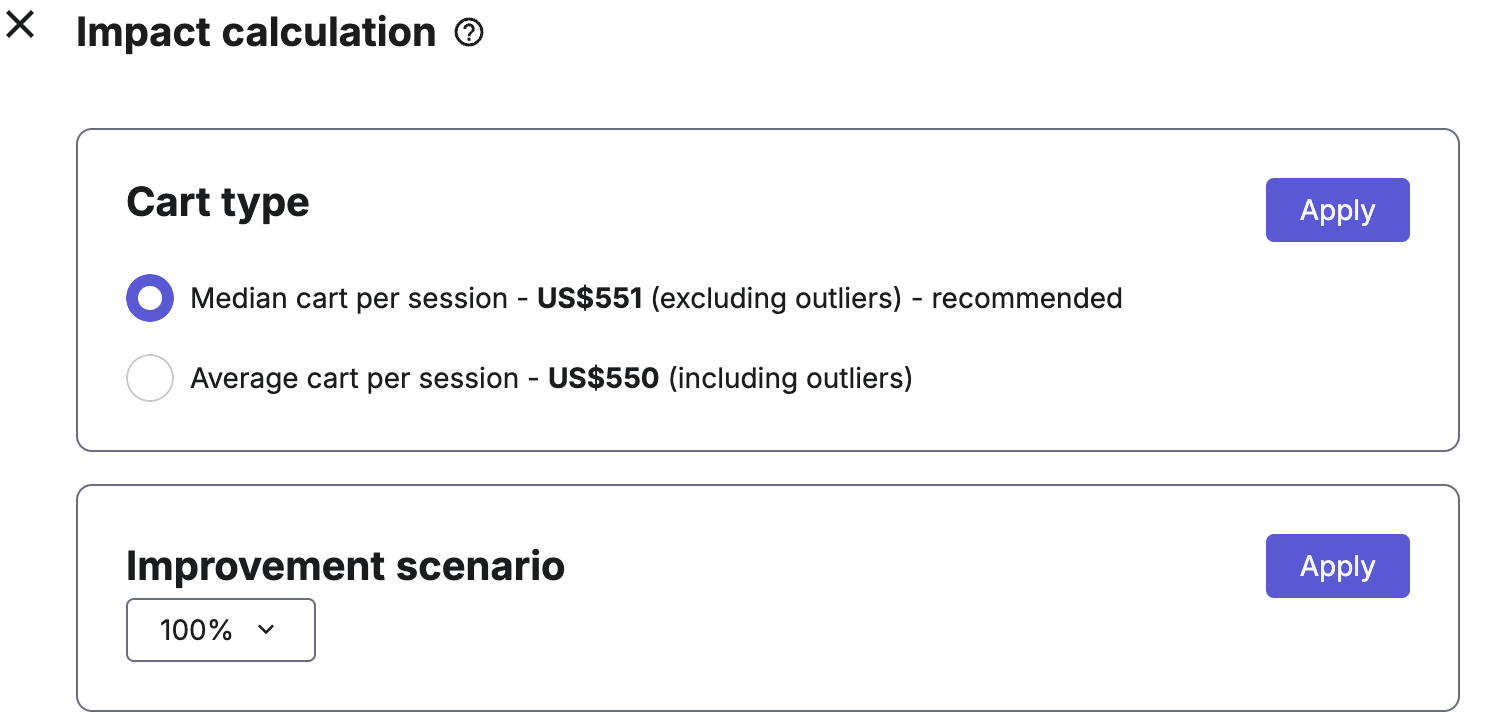Click the (including outliers) text

[x=790, y=378]
